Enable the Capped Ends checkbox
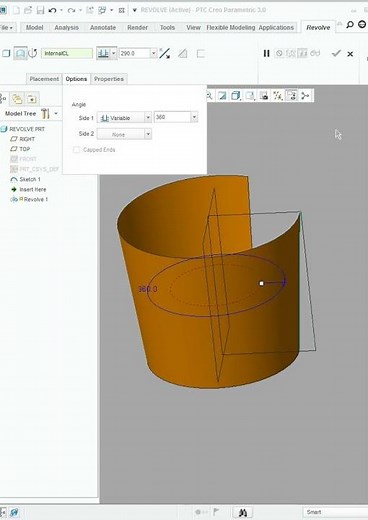 [76, 150]
